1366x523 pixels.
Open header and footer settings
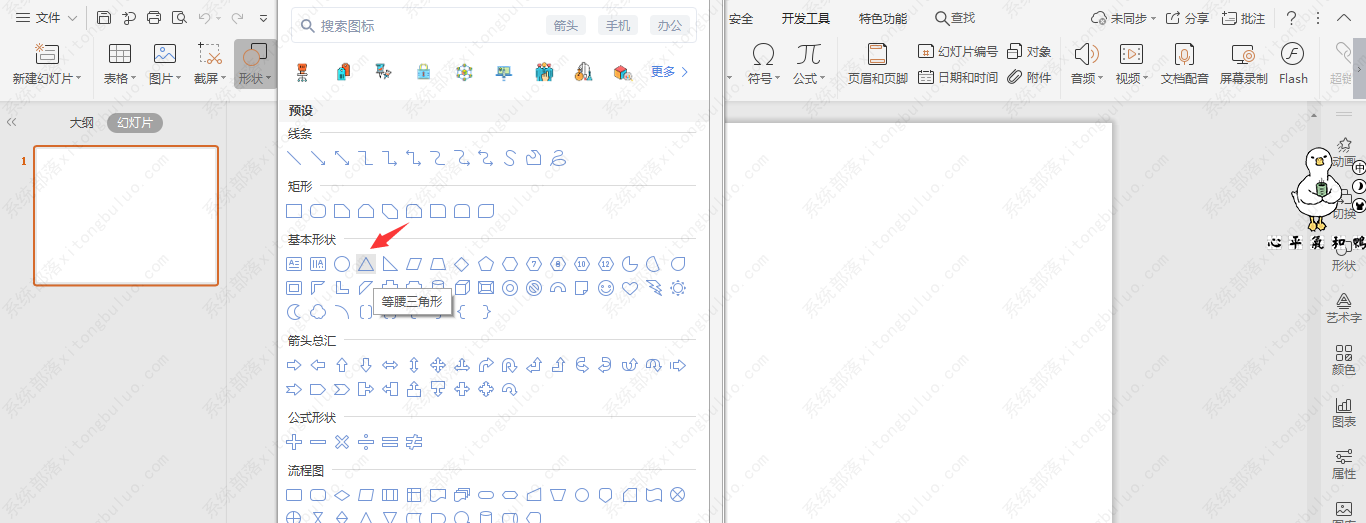877,63
